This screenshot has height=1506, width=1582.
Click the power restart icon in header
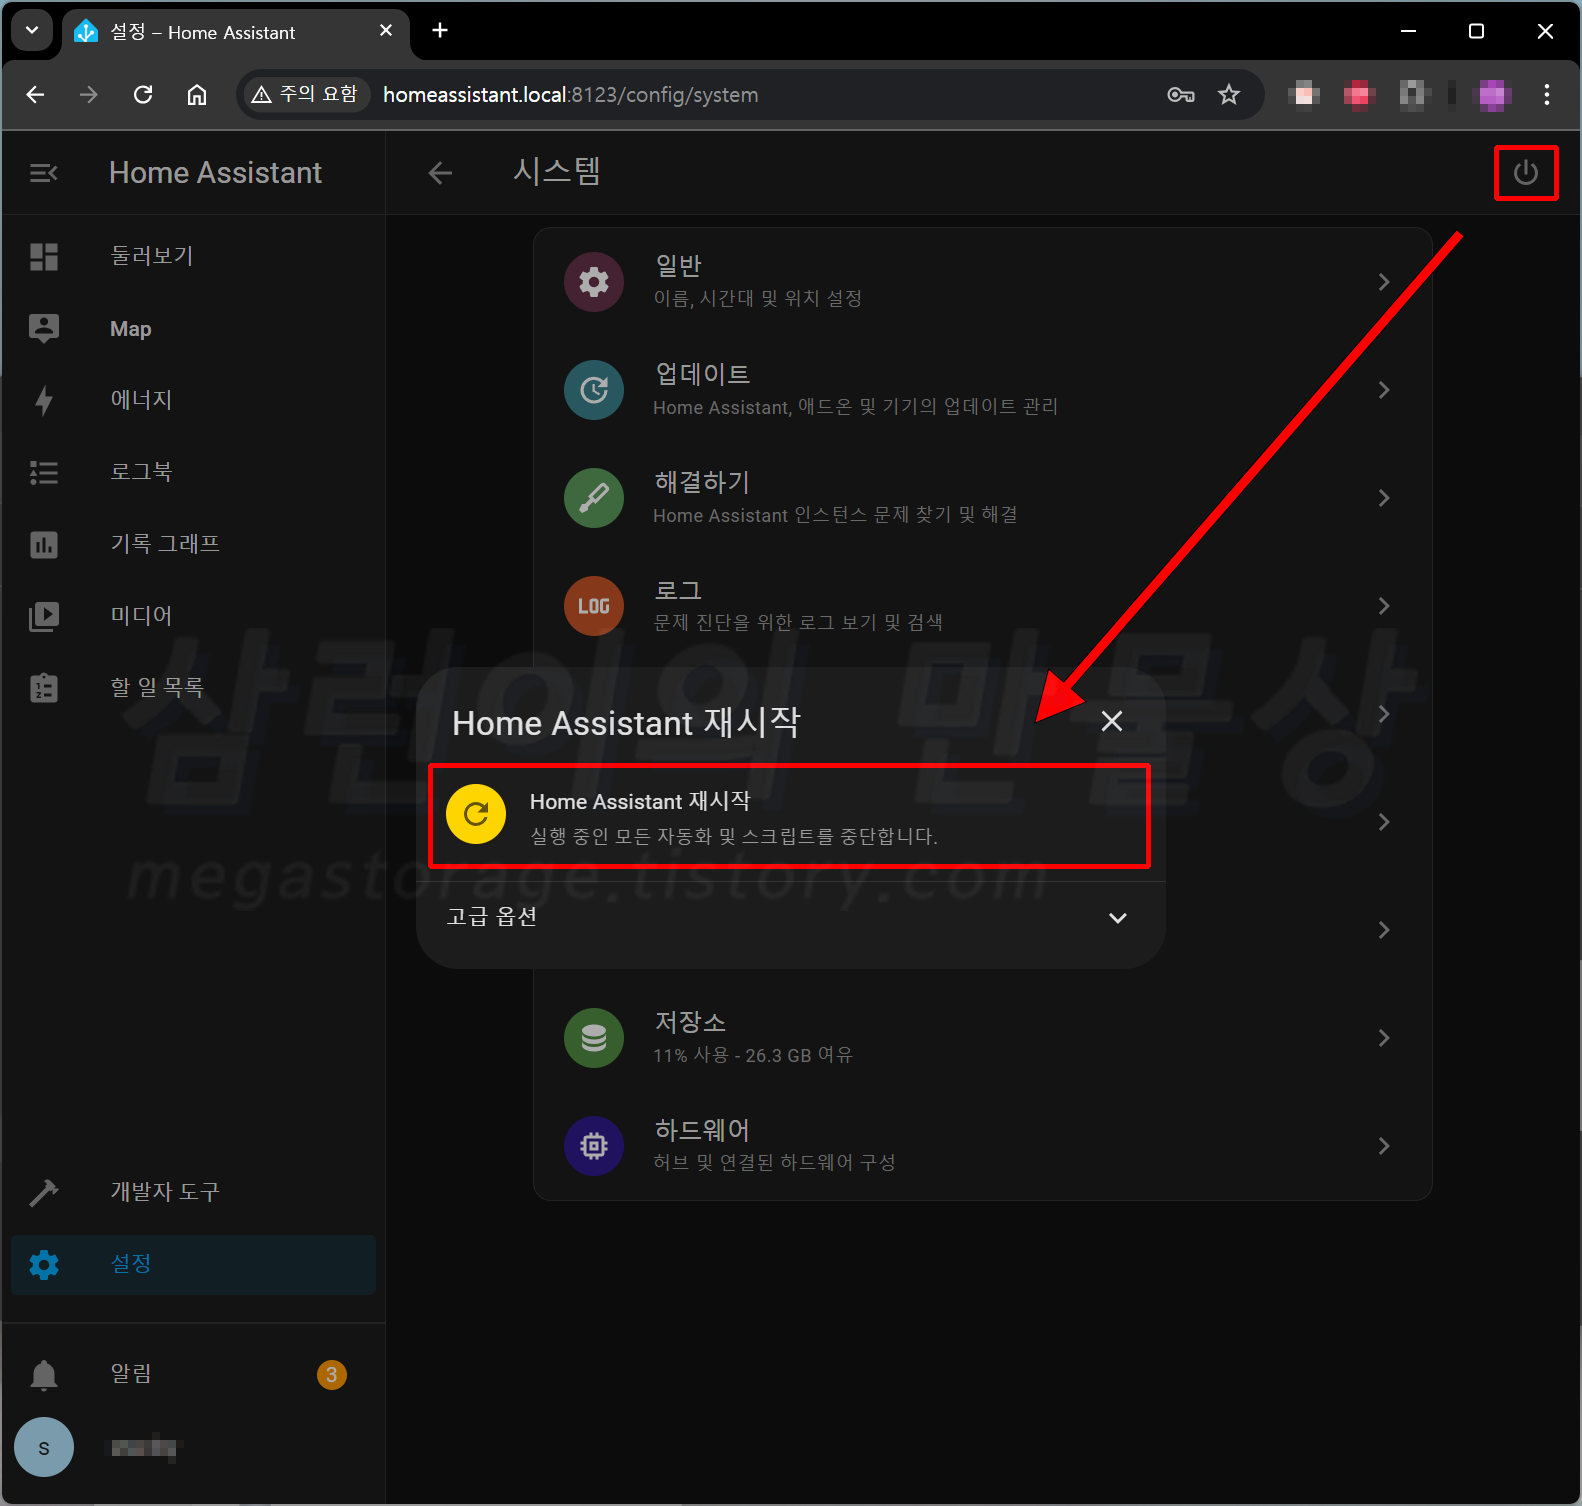(x=1525, y=173)
